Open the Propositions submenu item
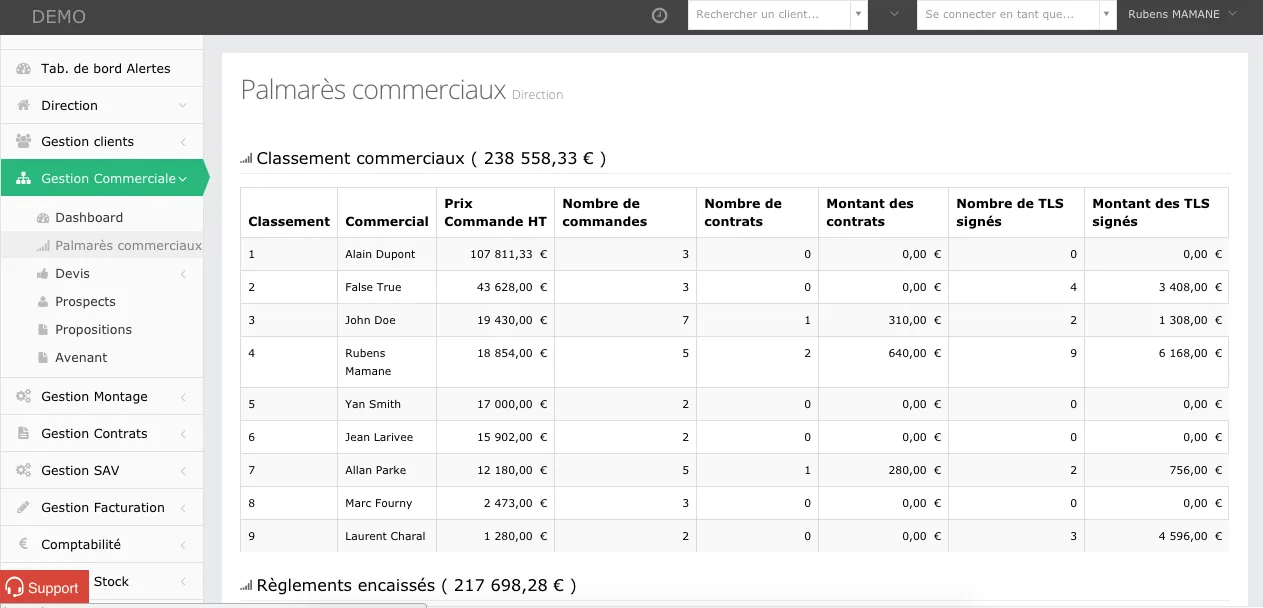The image size is (1263, 608). [93, 329]
